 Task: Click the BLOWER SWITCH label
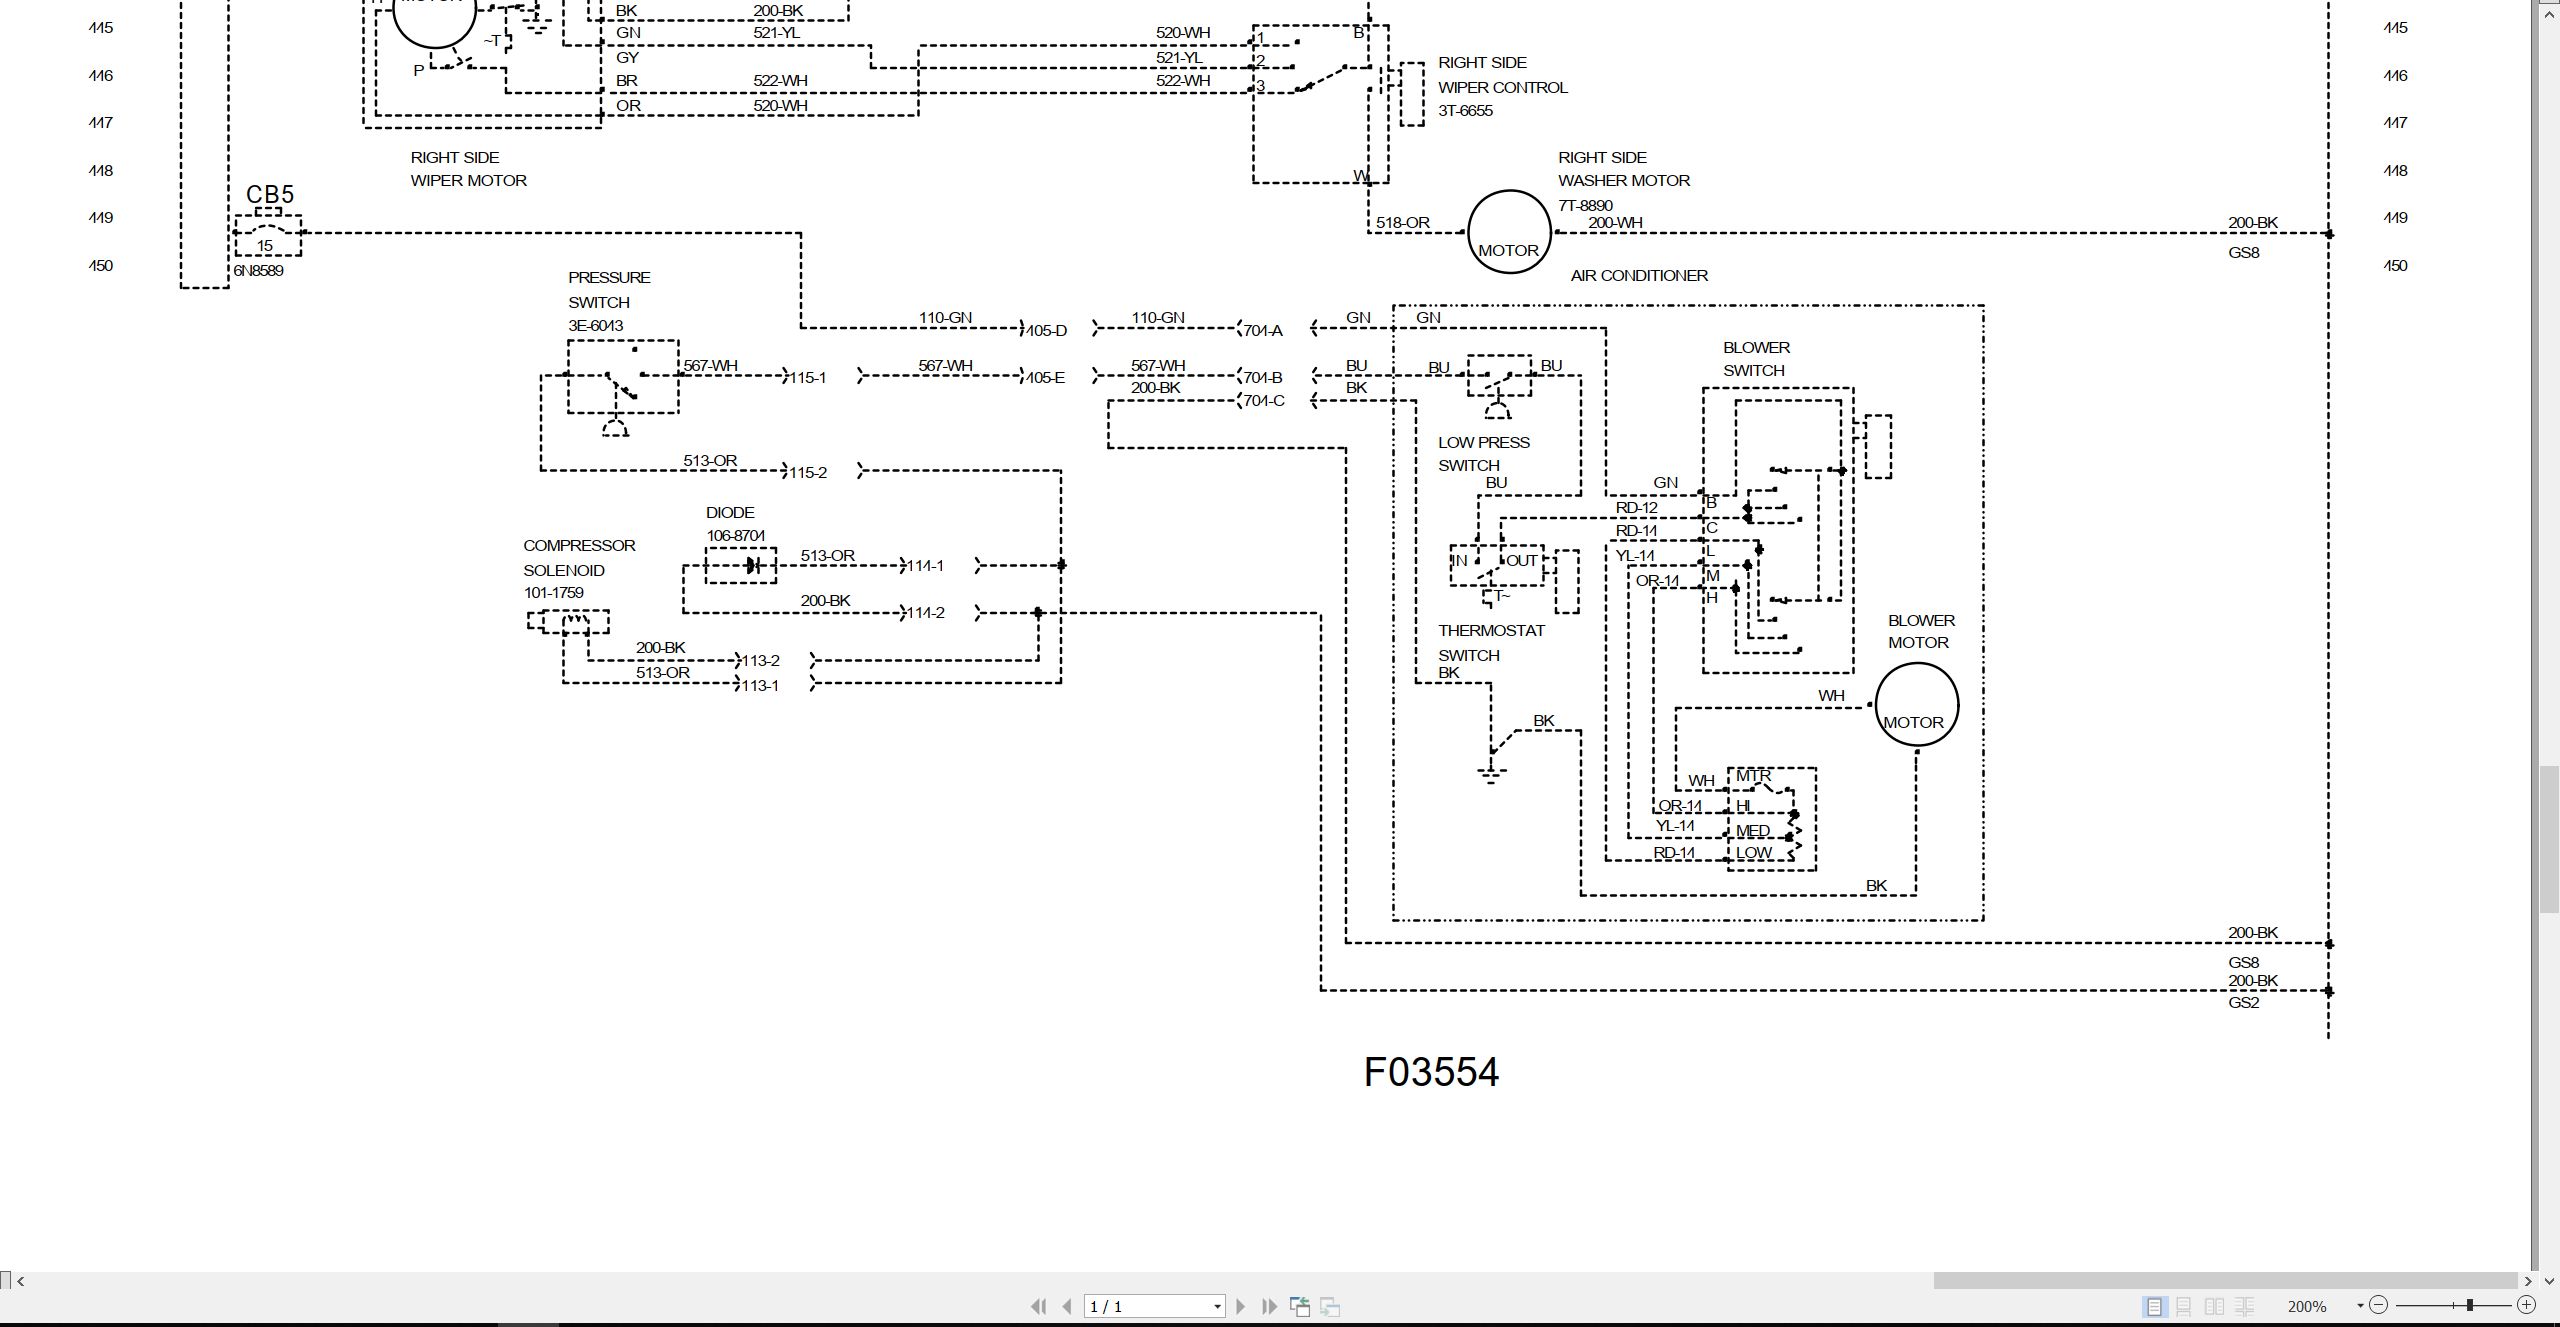click(x=1756, y=359)
